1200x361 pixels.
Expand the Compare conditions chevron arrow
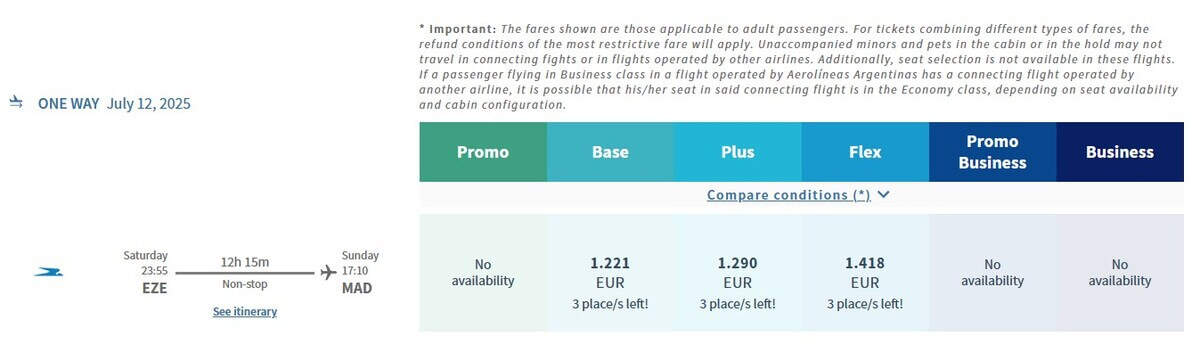(882, 195)
